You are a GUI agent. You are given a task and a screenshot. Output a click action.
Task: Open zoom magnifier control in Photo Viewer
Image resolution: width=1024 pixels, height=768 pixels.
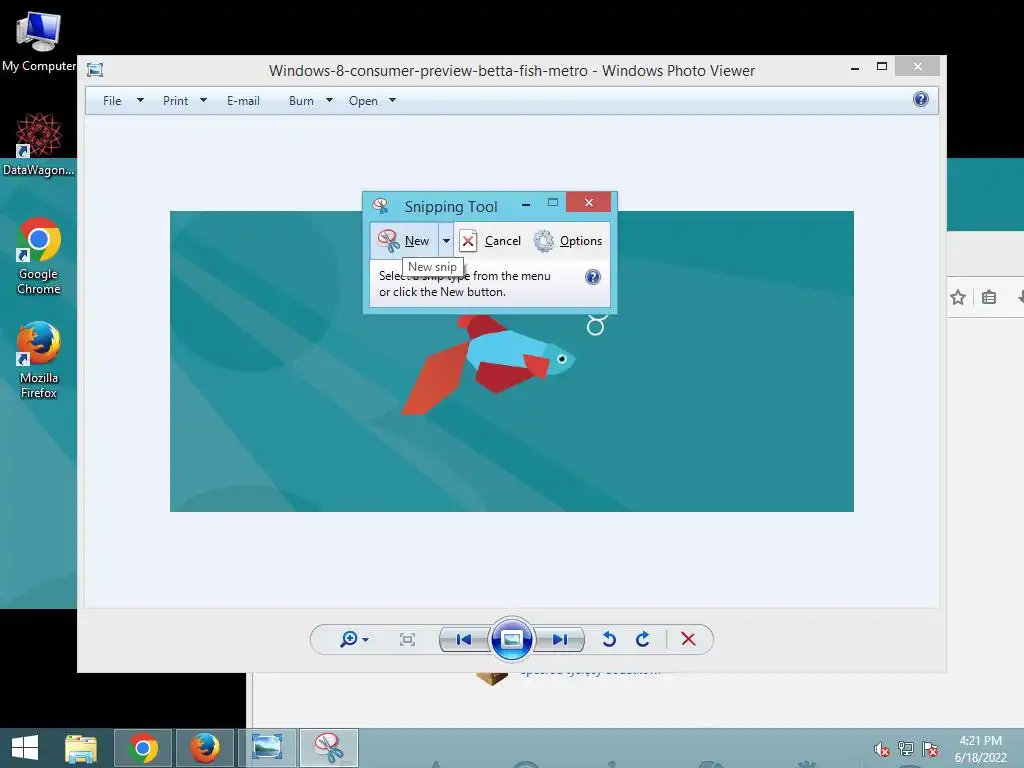(354, 639)
